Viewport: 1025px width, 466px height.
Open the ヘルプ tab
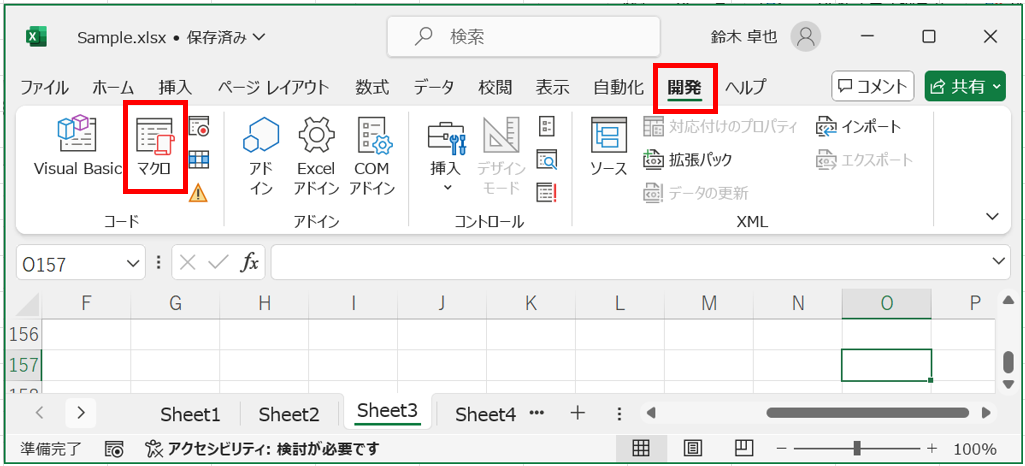click(x=746, y=87)
